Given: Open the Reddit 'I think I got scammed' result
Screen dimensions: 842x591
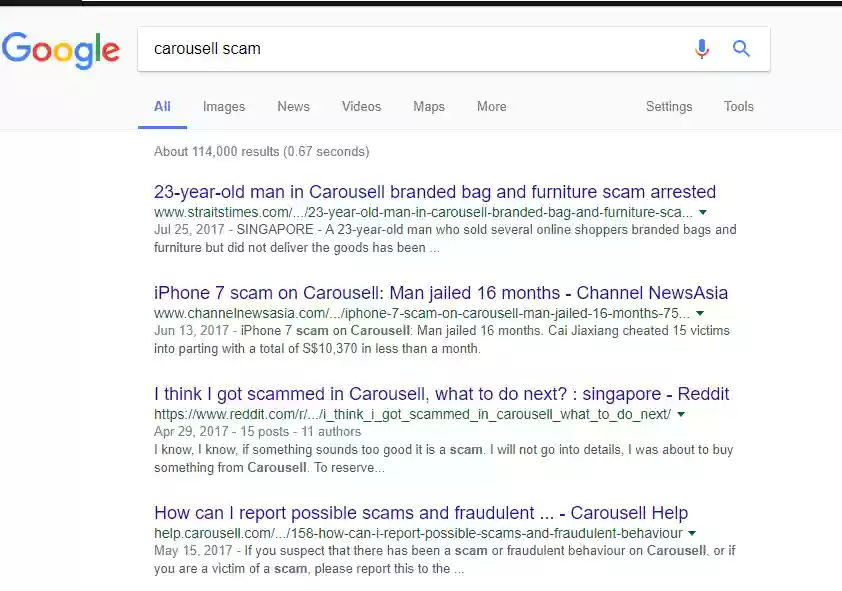Looking at the screenshot, I should 441,394.
